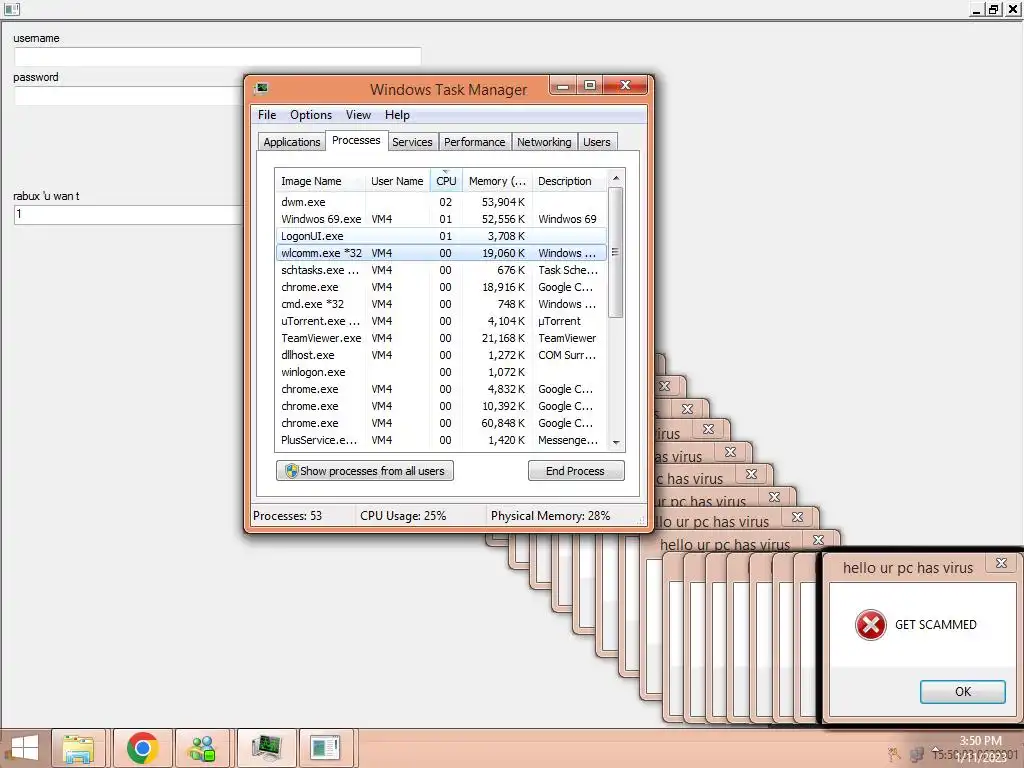Sort processes by CPU column header

[x=446, y=181]
